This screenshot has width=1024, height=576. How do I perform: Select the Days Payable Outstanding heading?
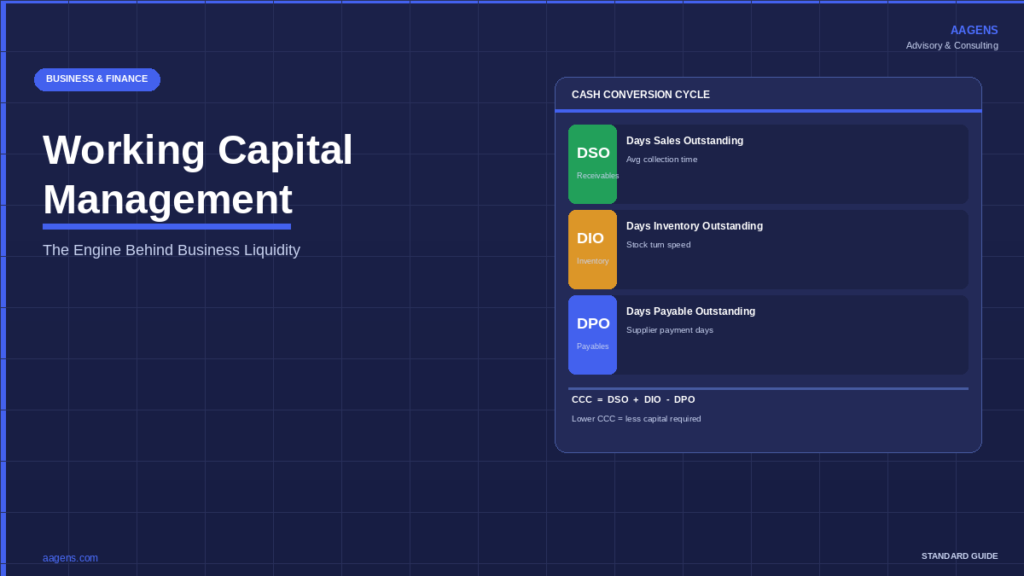point(690,312)
